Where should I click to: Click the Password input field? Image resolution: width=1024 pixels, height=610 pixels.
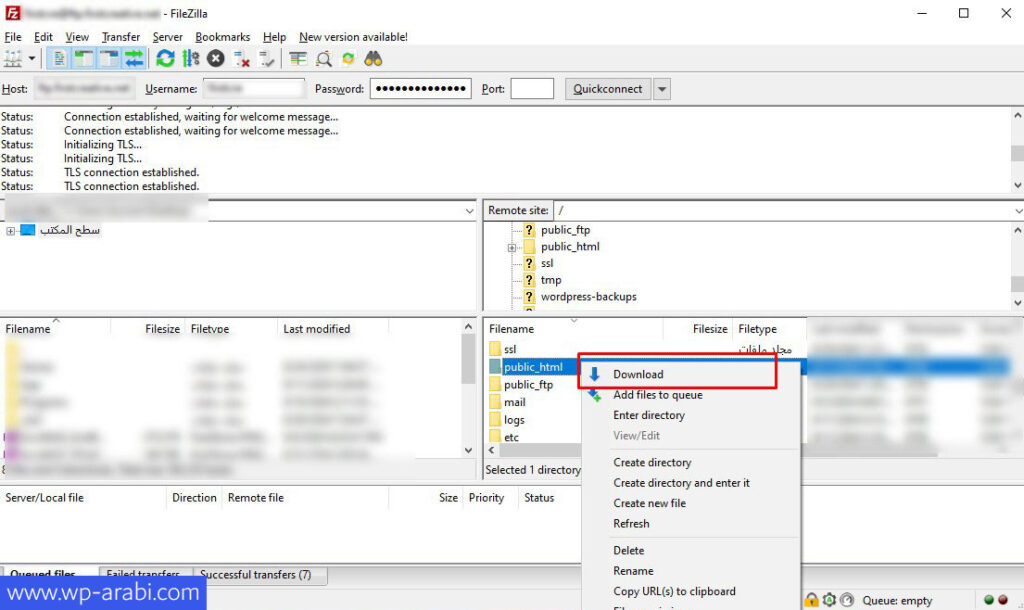[x=421, y=88]
